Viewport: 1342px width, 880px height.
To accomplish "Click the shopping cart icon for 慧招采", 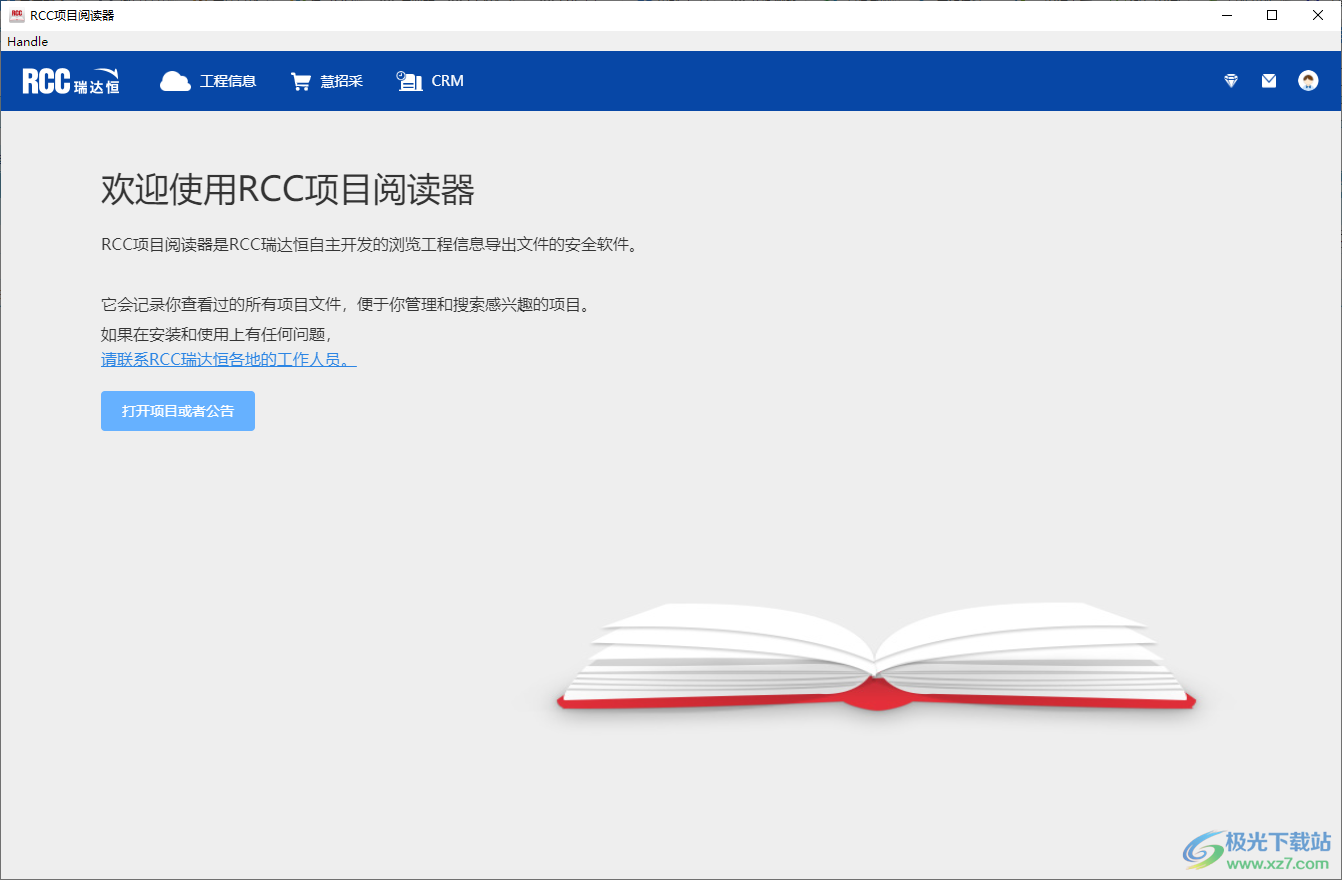I will tap(301, 80).
